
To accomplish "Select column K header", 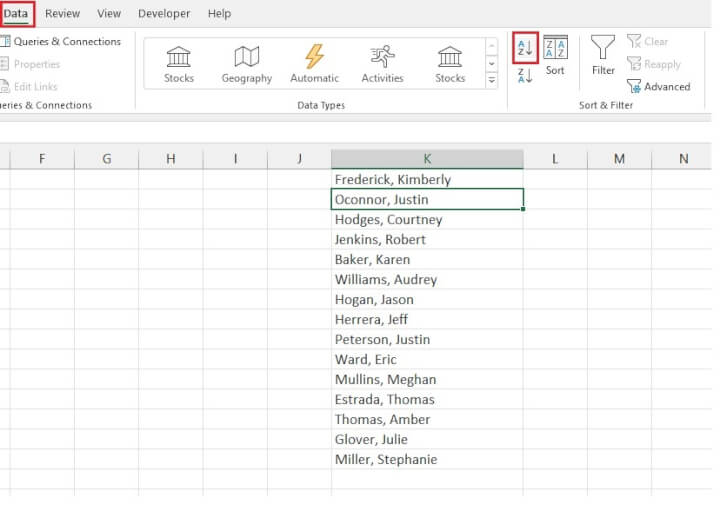I will [x=427, y=159].
